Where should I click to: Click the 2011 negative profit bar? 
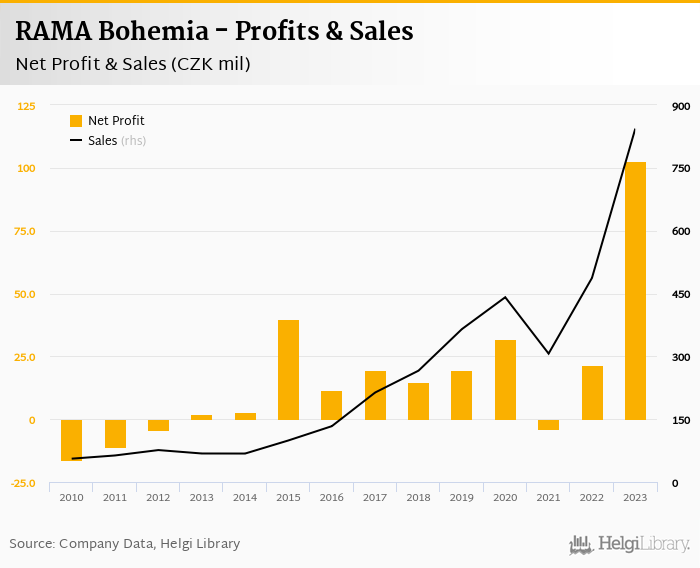(115, 434)
